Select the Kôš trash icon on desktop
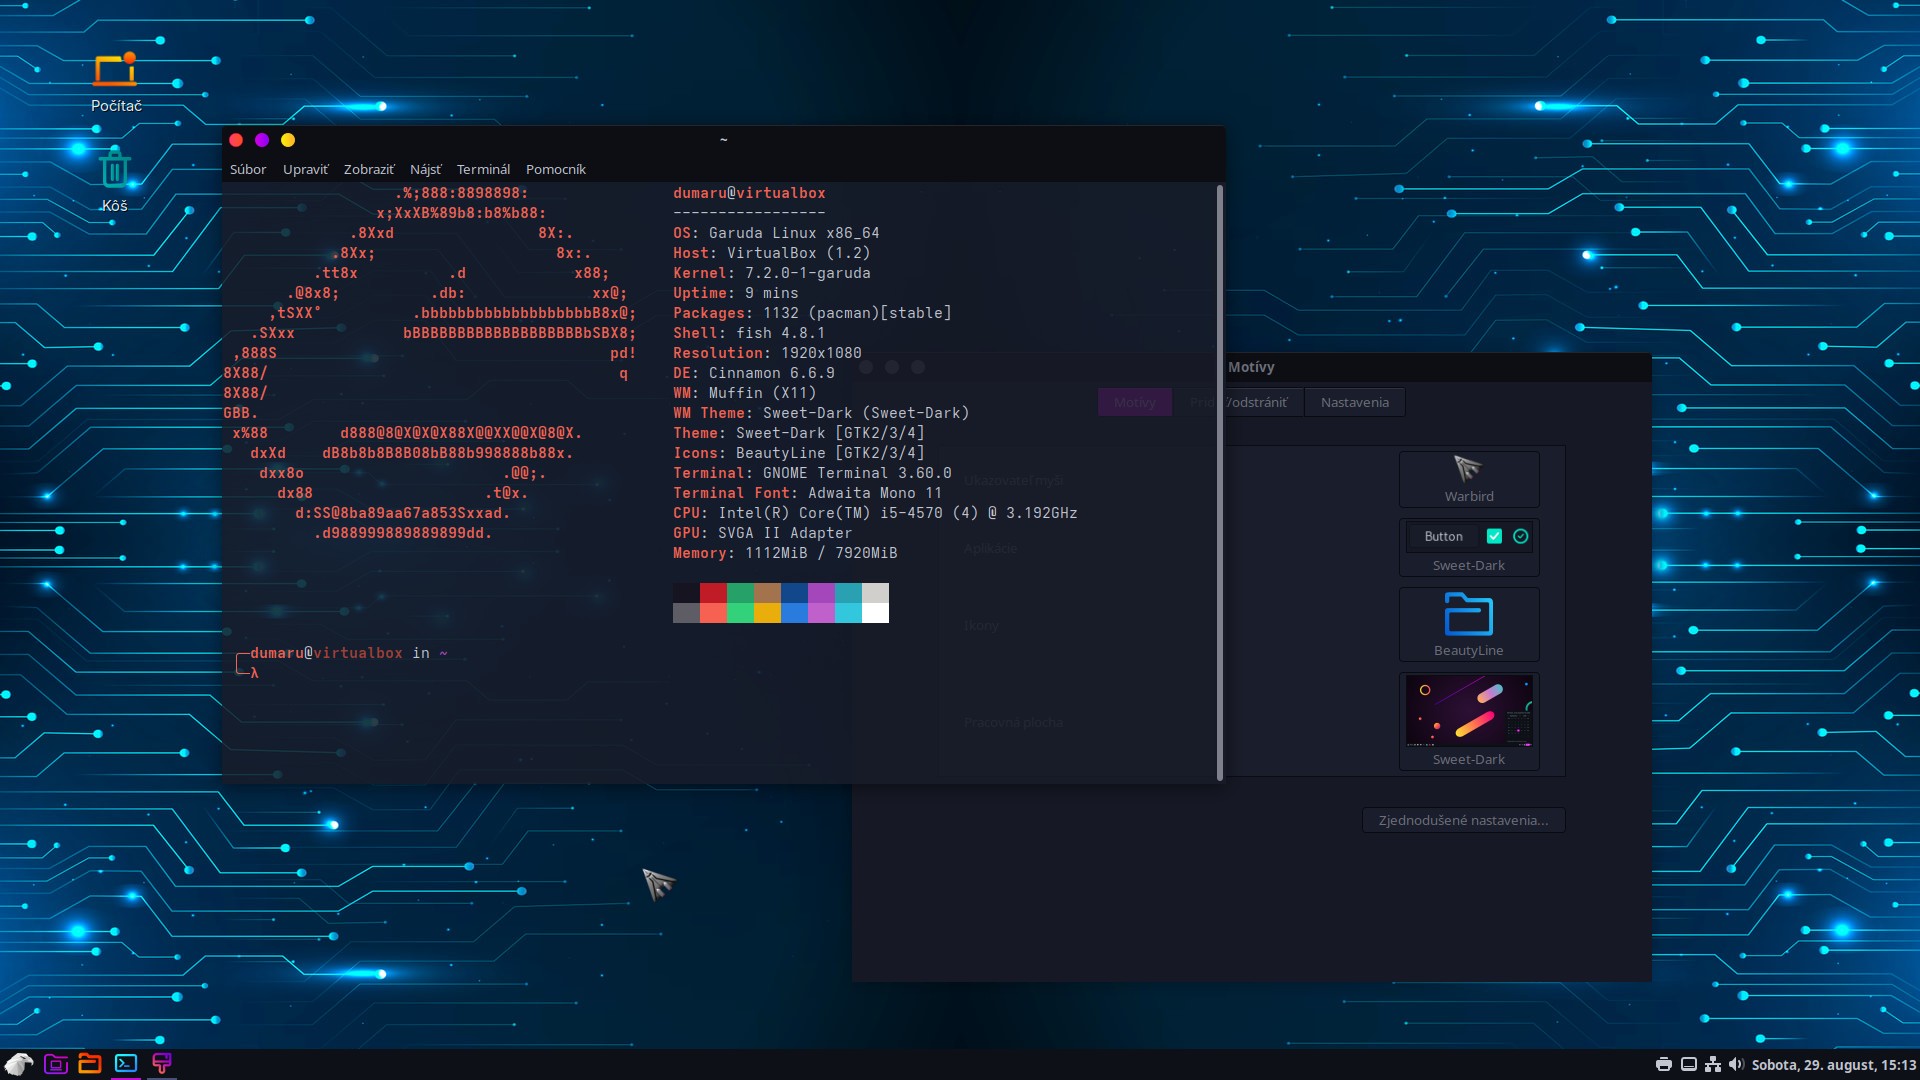Screen dimensions: 1920x1080 click(115, 181)
